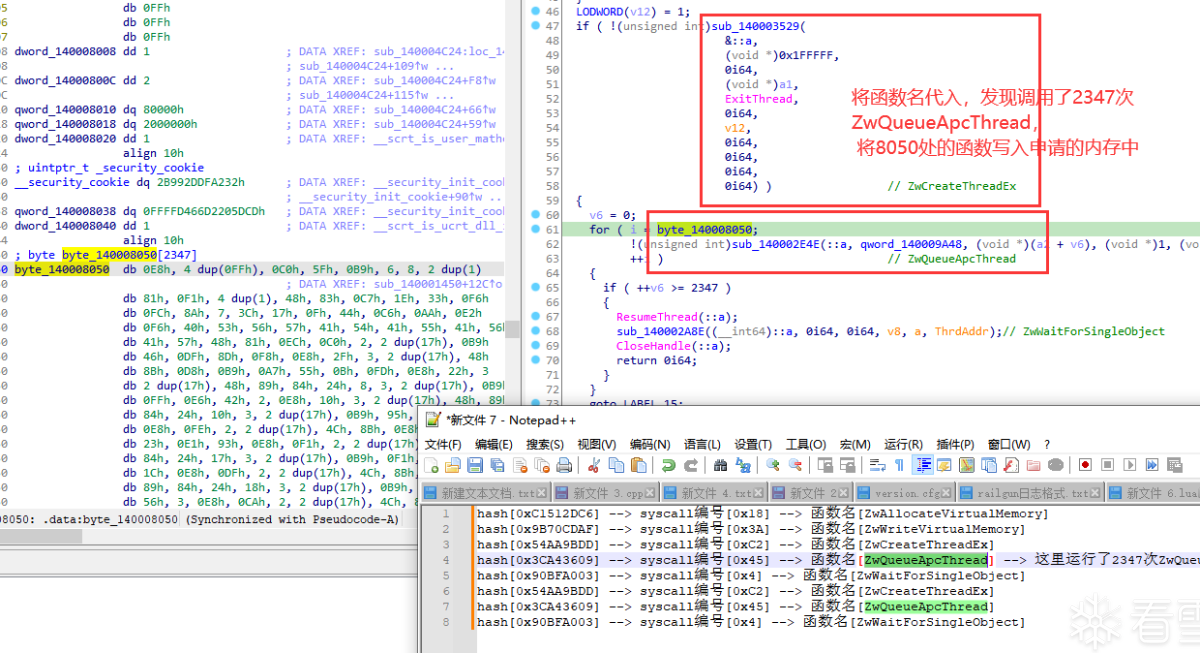The image size is (1200, 653).
Task: Open the 文件(F) menu in Notepad++
Action: click(443, 444)
